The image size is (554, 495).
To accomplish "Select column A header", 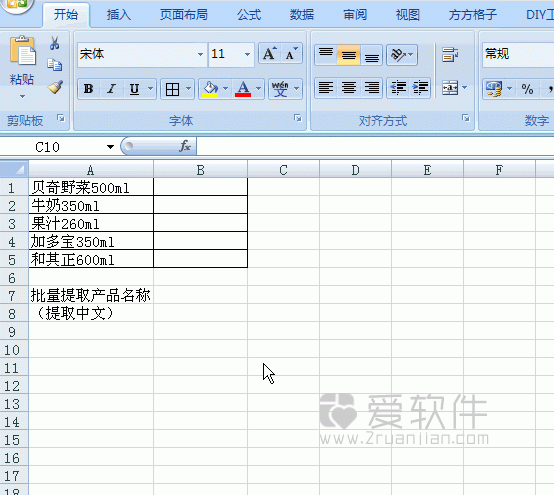I will click(x=91, y=170).
